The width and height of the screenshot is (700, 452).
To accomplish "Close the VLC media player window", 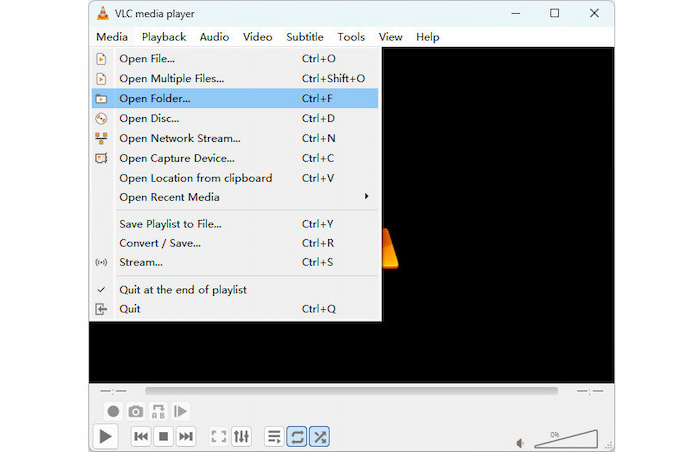I will pos(594,13).
